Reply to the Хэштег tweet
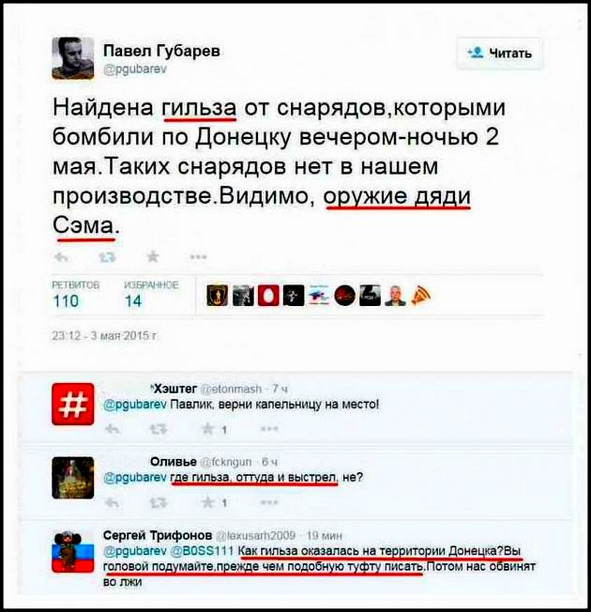 (x=113, y=429)
